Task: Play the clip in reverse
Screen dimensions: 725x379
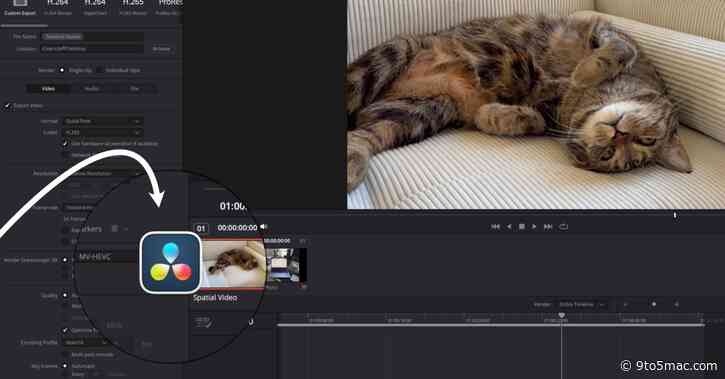Action: 509,227
